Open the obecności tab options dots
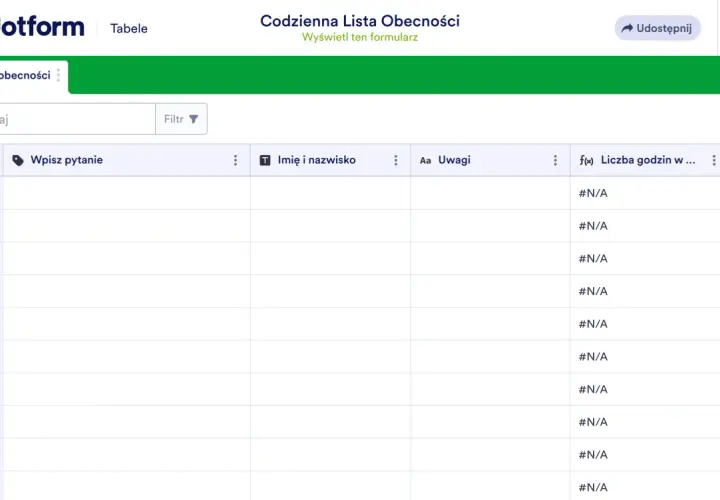720x500 pixels. click(58, 75)
